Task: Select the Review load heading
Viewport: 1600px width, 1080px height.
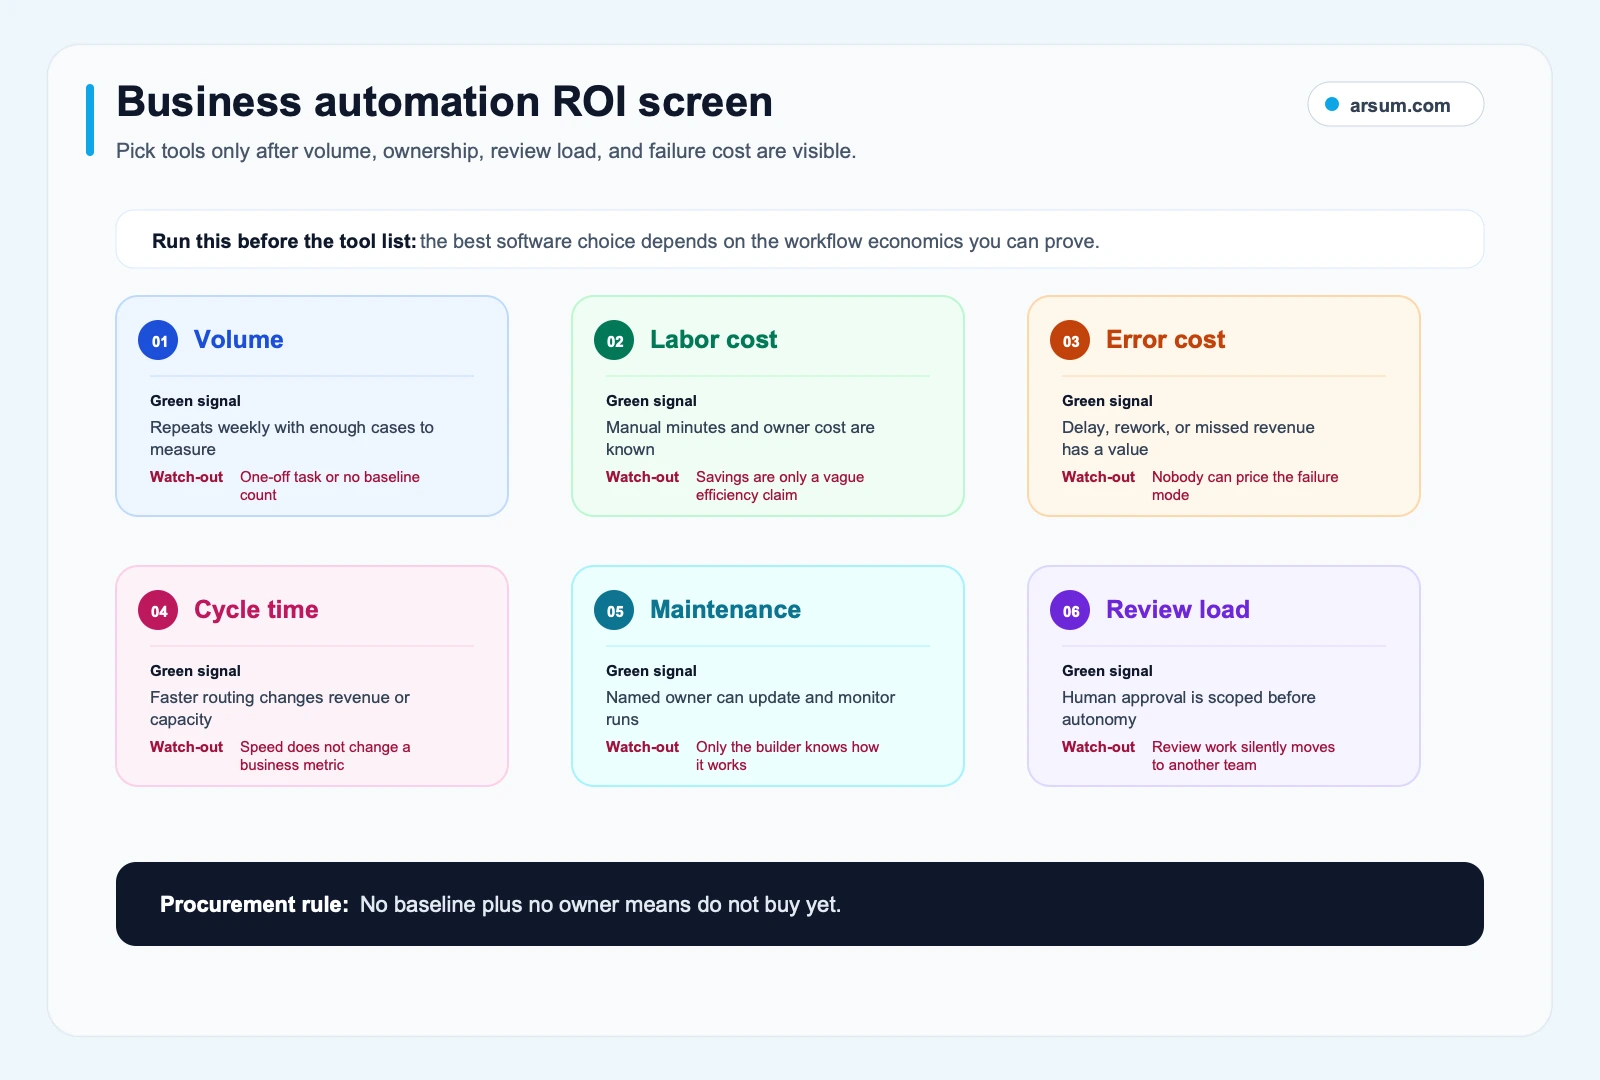Action: pos(1178,610)
